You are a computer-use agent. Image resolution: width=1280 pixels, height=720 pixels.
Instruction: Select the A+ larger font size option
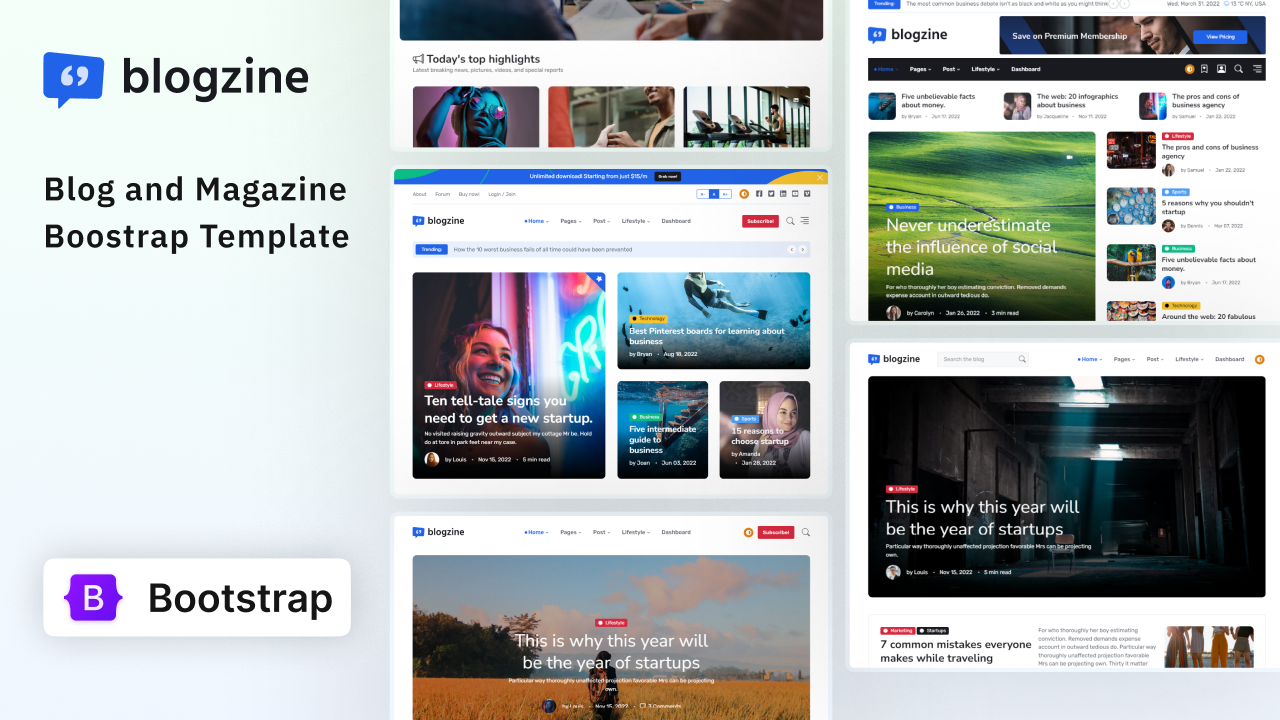pos(725,194)
